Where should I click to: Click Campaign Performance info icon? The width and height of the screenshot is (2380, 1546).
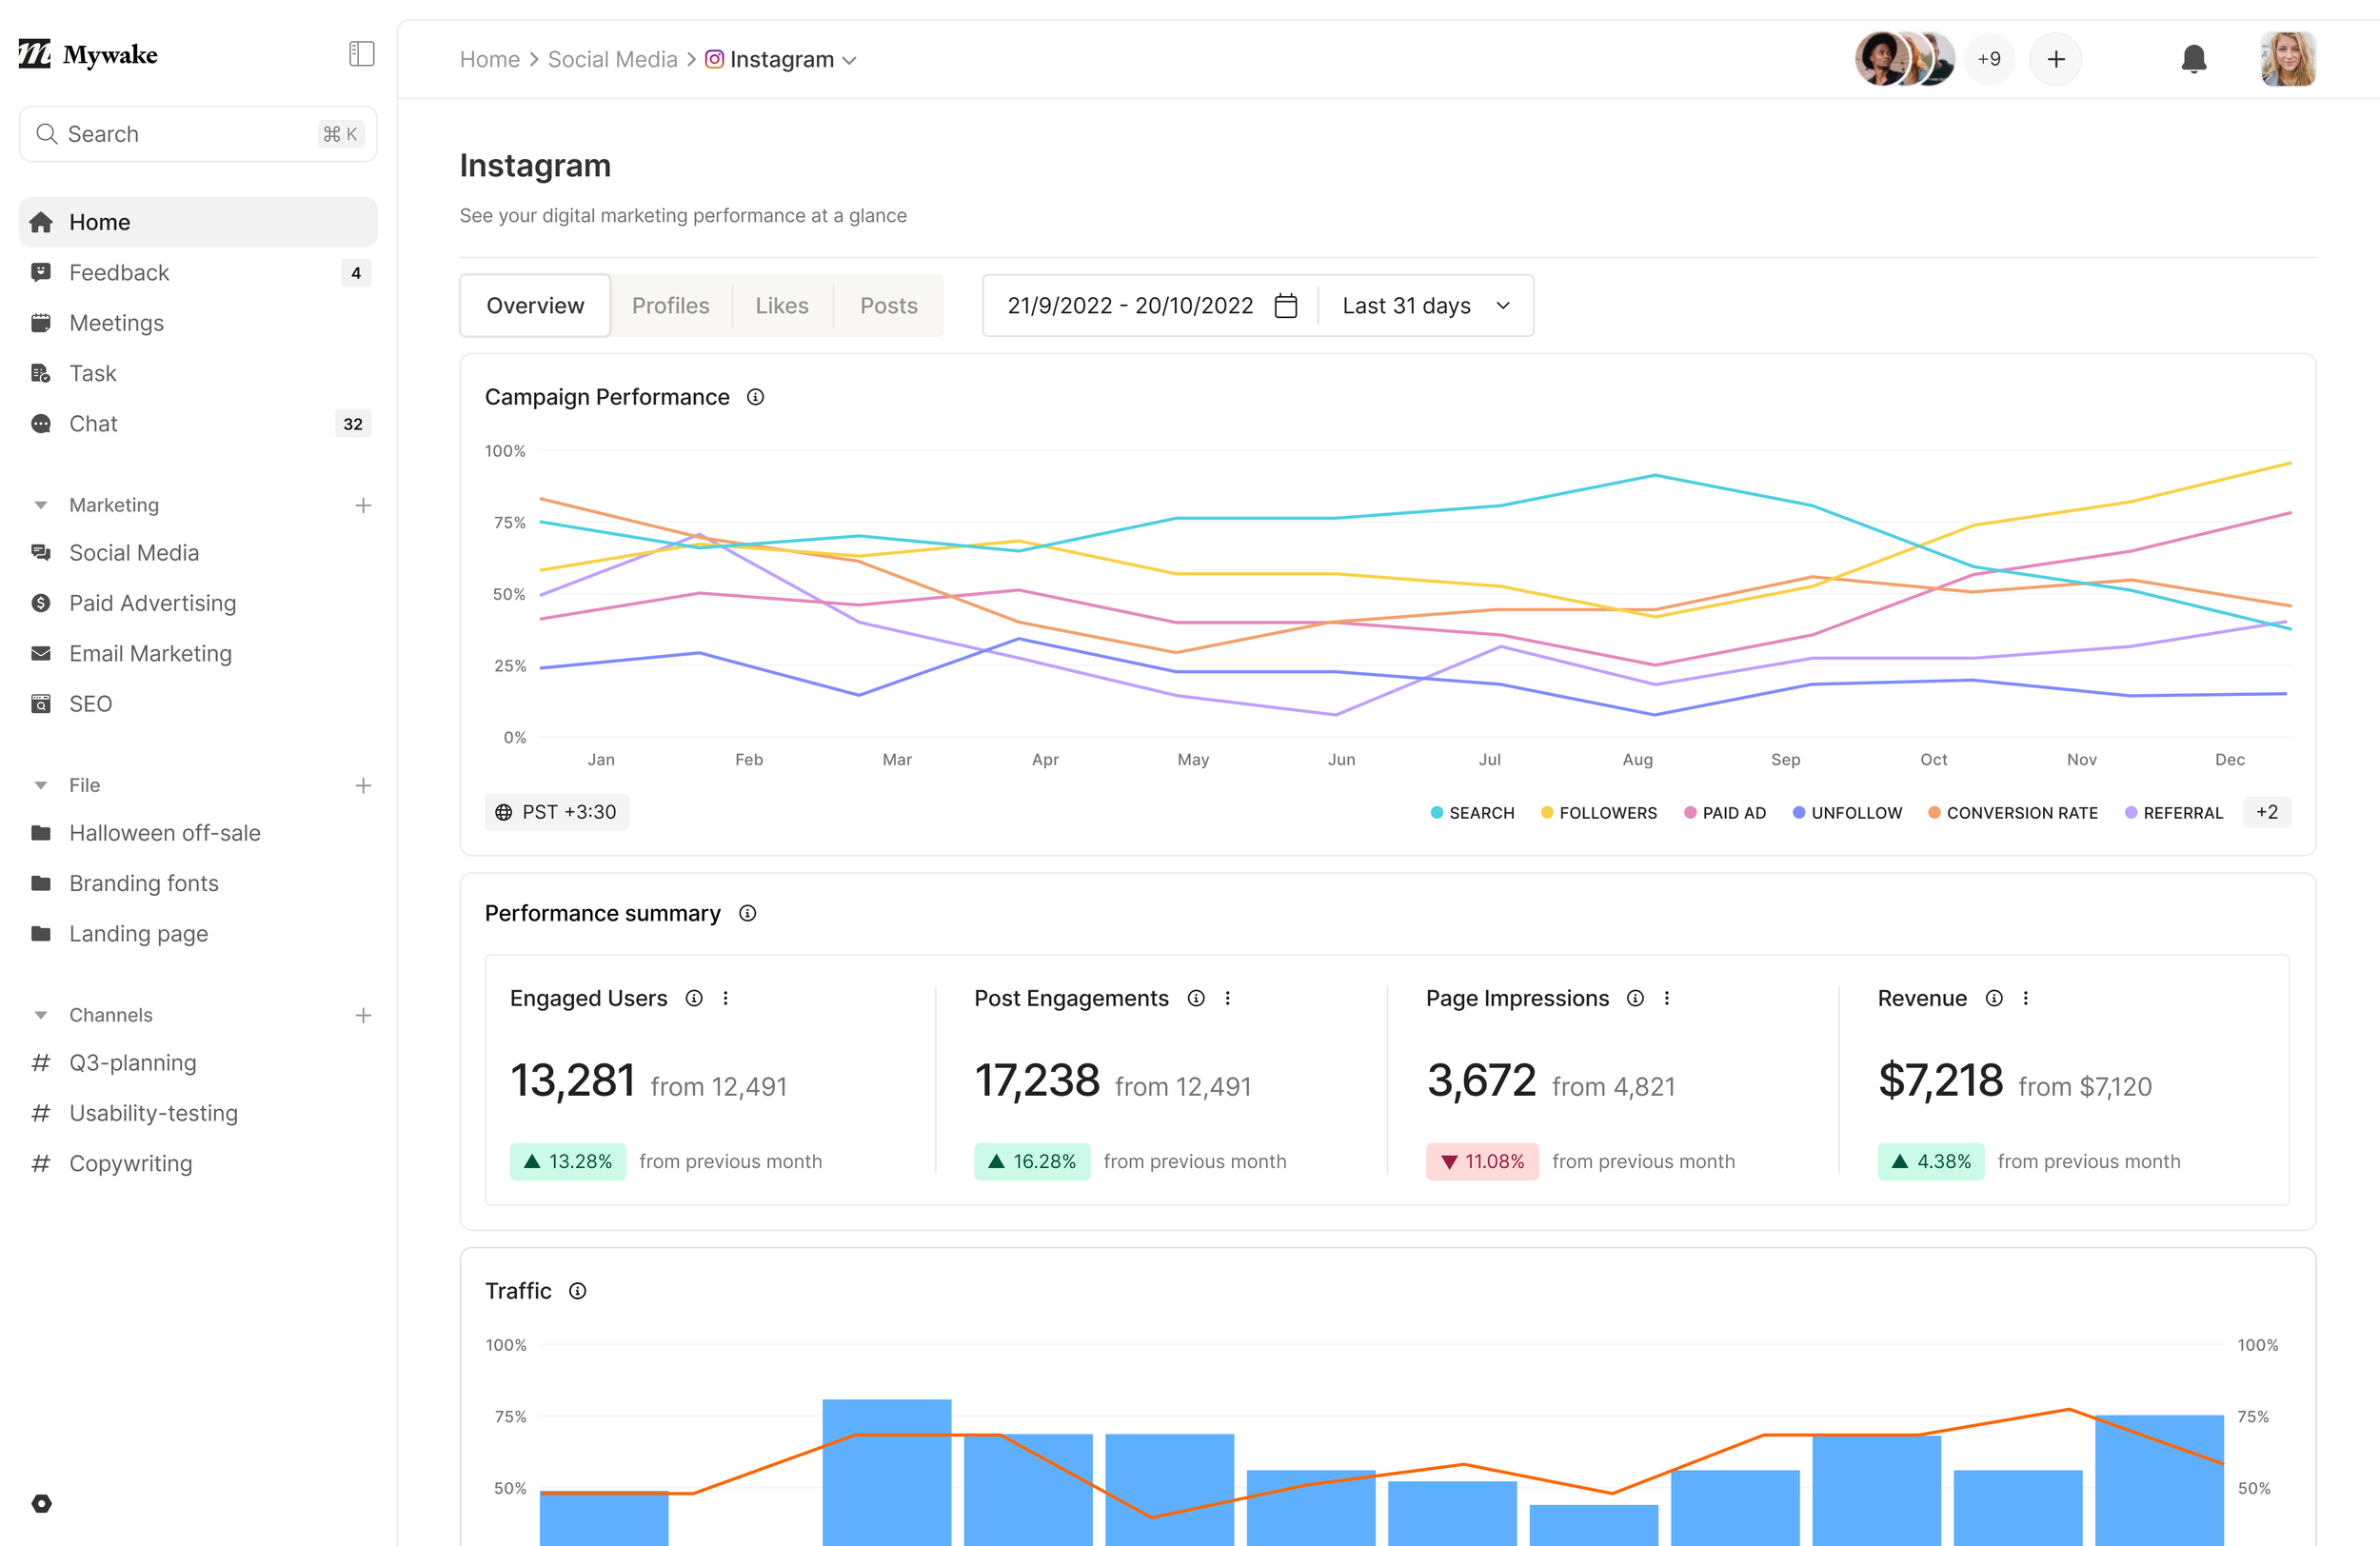(x=756, y=397)
